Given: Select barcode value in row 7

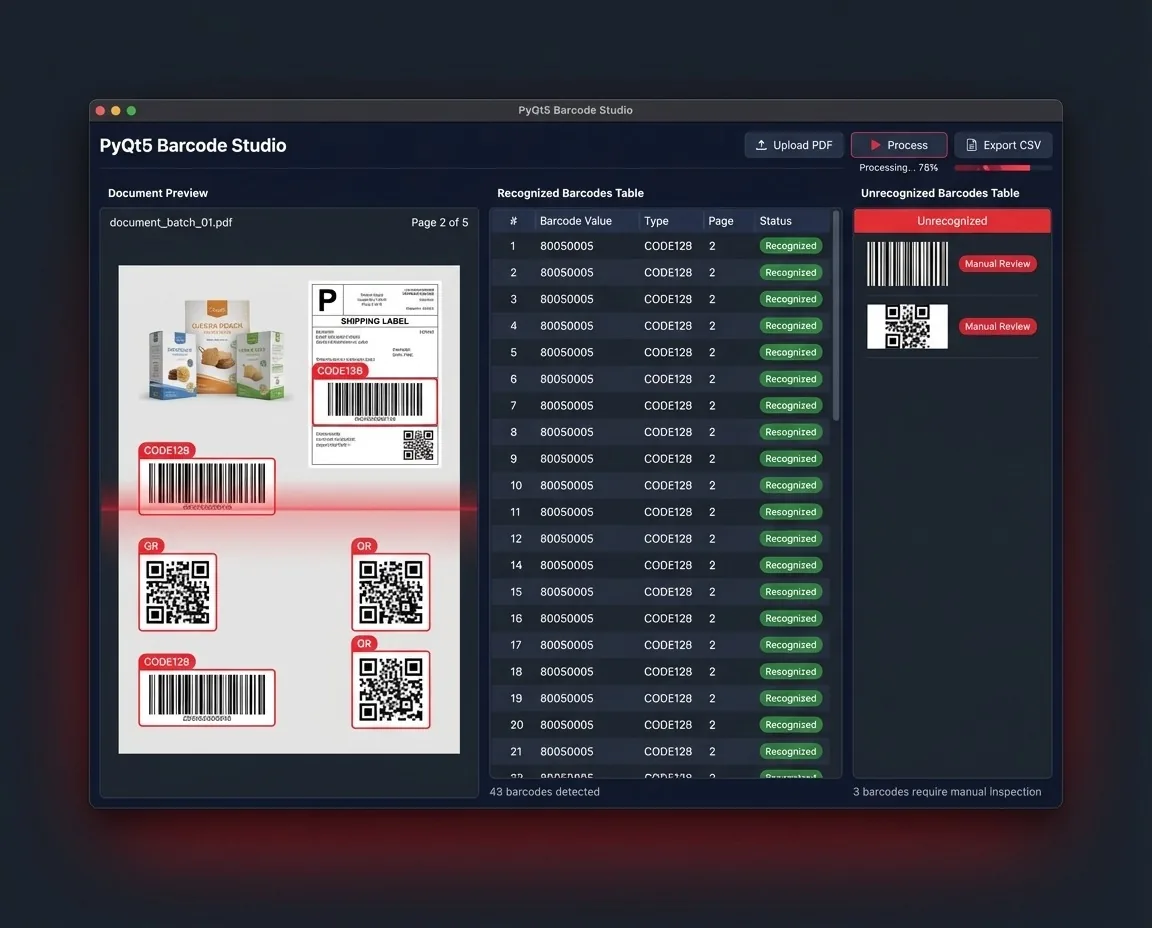Looking at the screenshot, I should pyautogui.click(x=566, y=406).
